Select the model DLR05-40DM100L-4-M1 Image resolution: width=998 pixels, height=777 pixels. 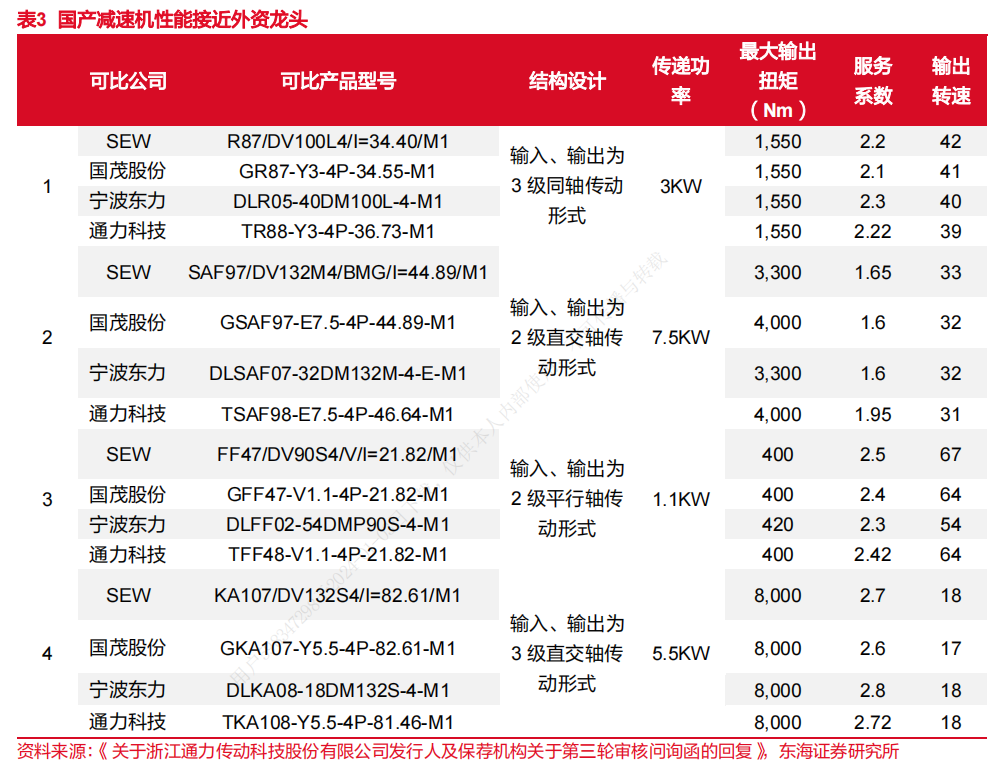pyautogui.click(x=338, y=202)
